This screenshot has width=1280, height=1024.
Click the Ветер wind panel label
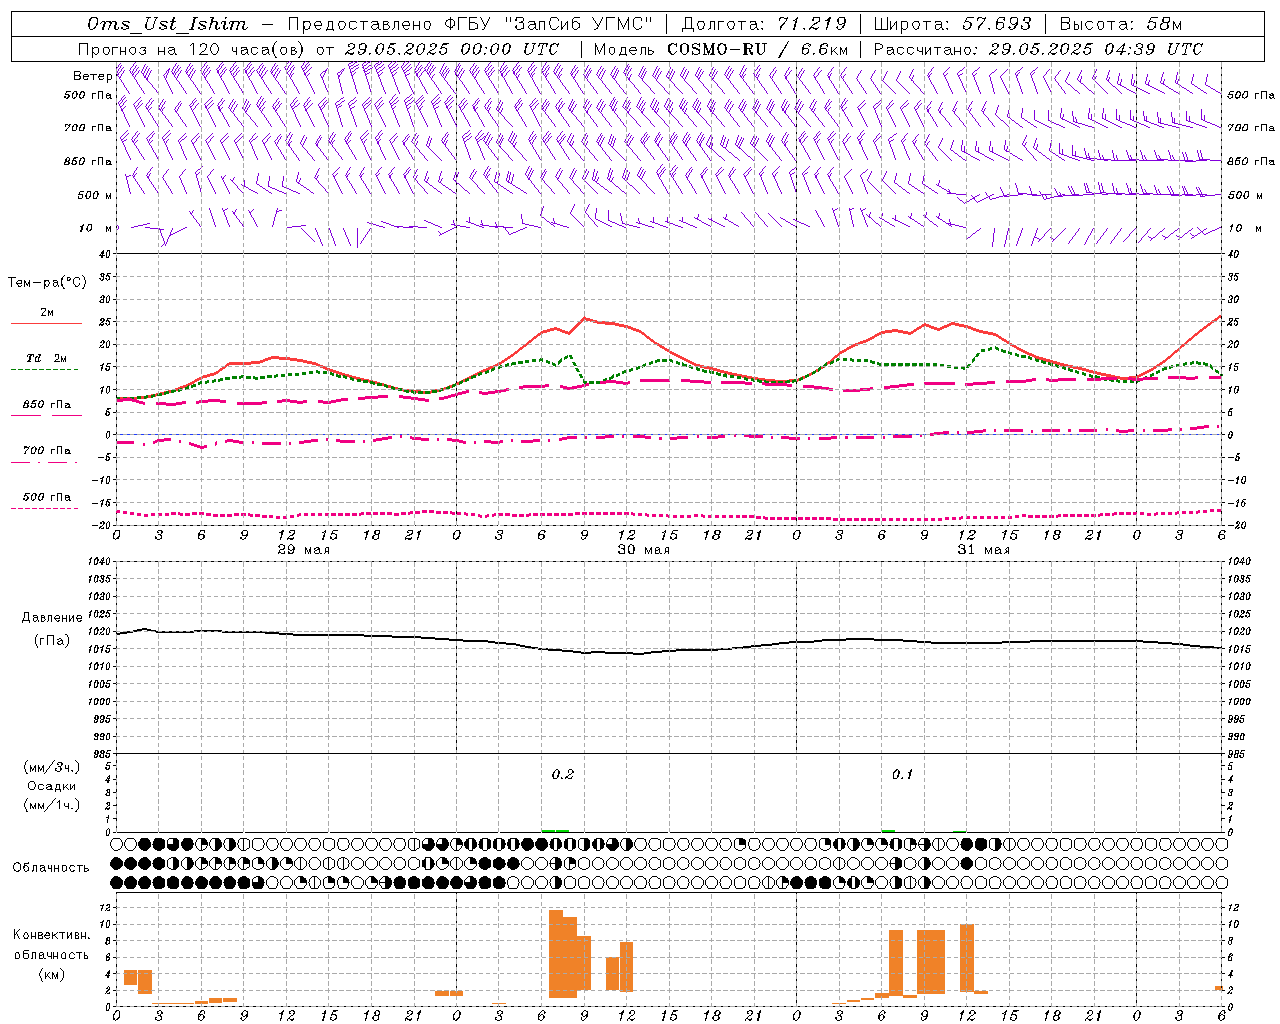pos(92,76)
